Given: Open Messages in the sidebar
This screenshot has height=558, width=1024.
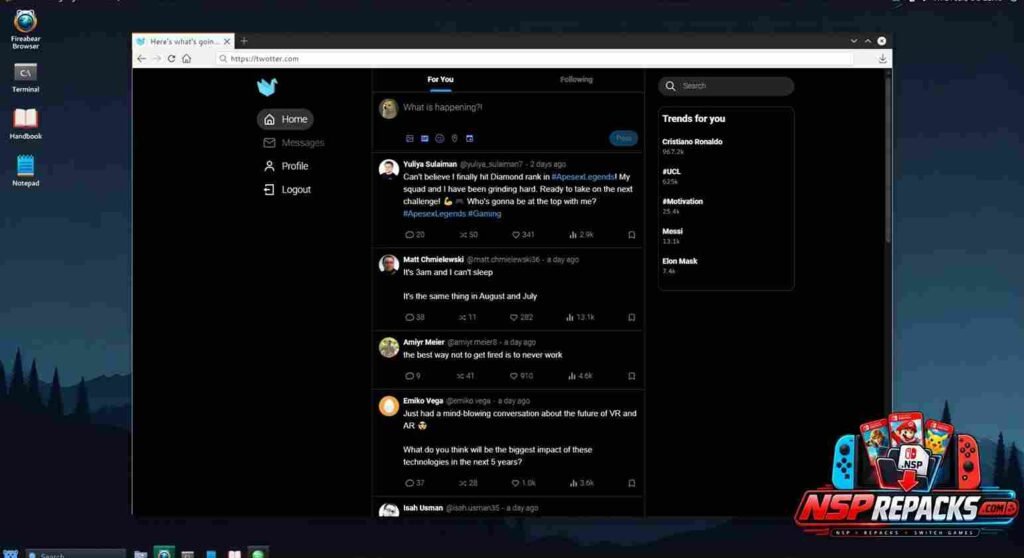Looking at the screenshot, I should tap(294, 142).
